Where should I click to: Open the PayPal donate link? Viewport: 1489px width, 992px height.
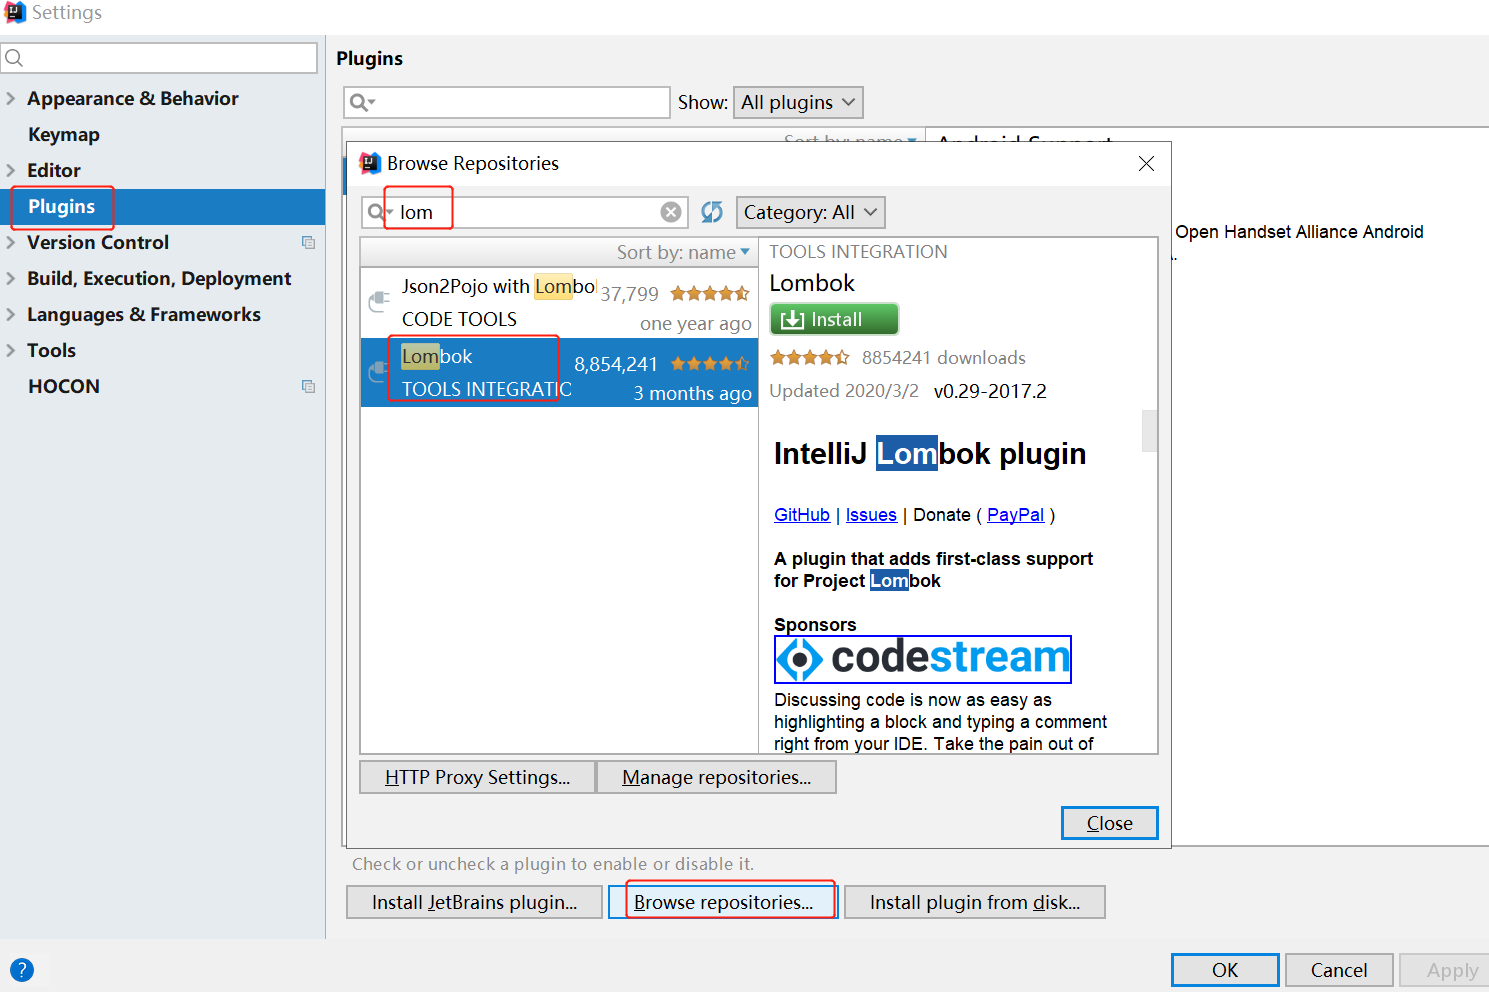pos(1015,514)
